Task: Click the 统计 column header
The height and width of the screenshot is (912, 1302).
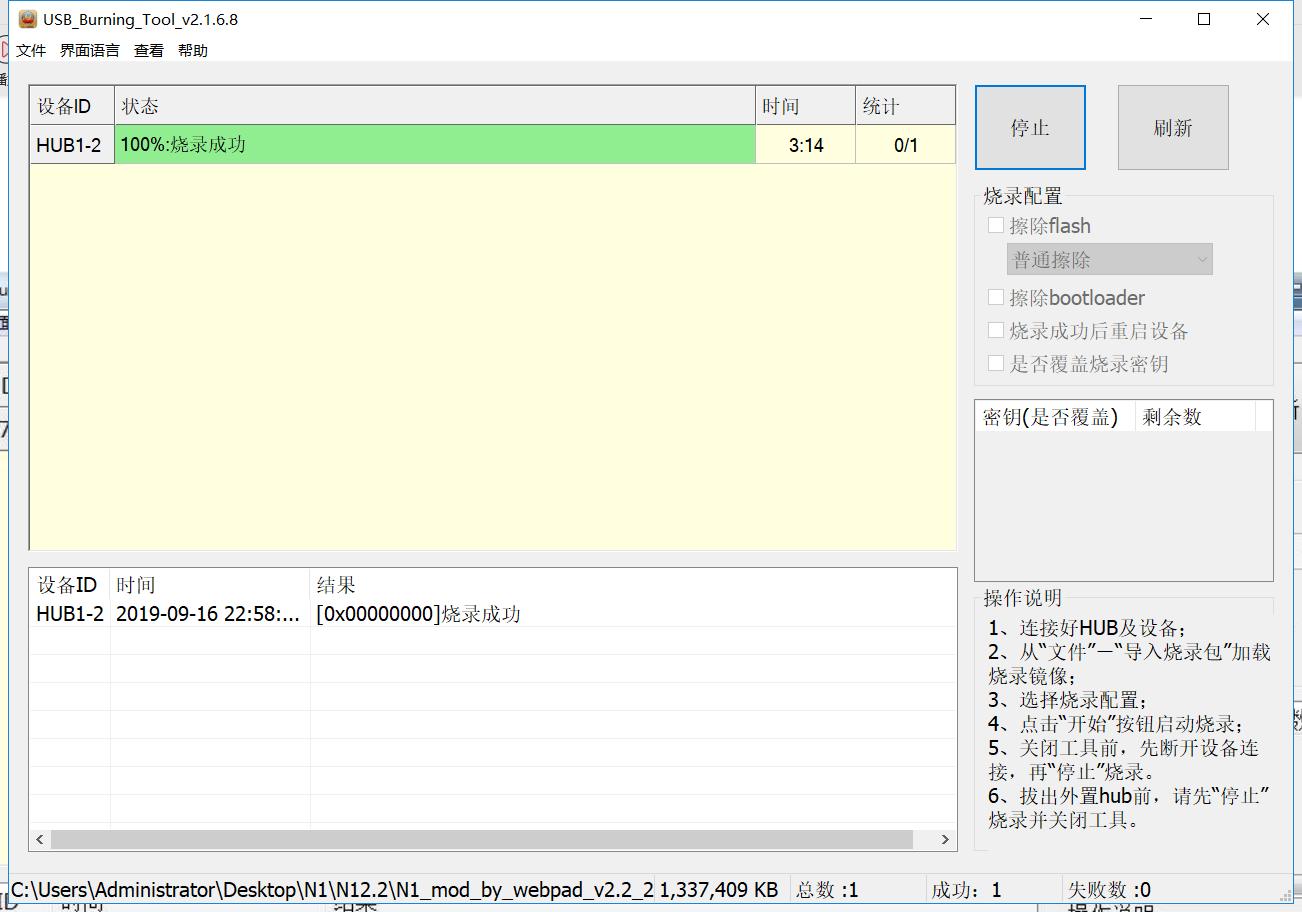Action: pyautogui.click(x=906, y=106)
